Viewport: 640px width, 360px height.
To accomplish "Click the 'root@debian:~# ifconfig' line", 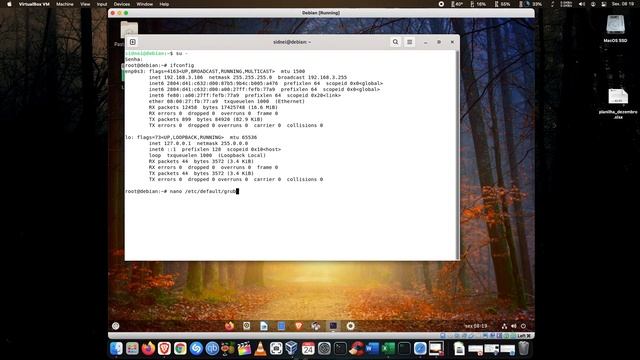I will [160, 65].
